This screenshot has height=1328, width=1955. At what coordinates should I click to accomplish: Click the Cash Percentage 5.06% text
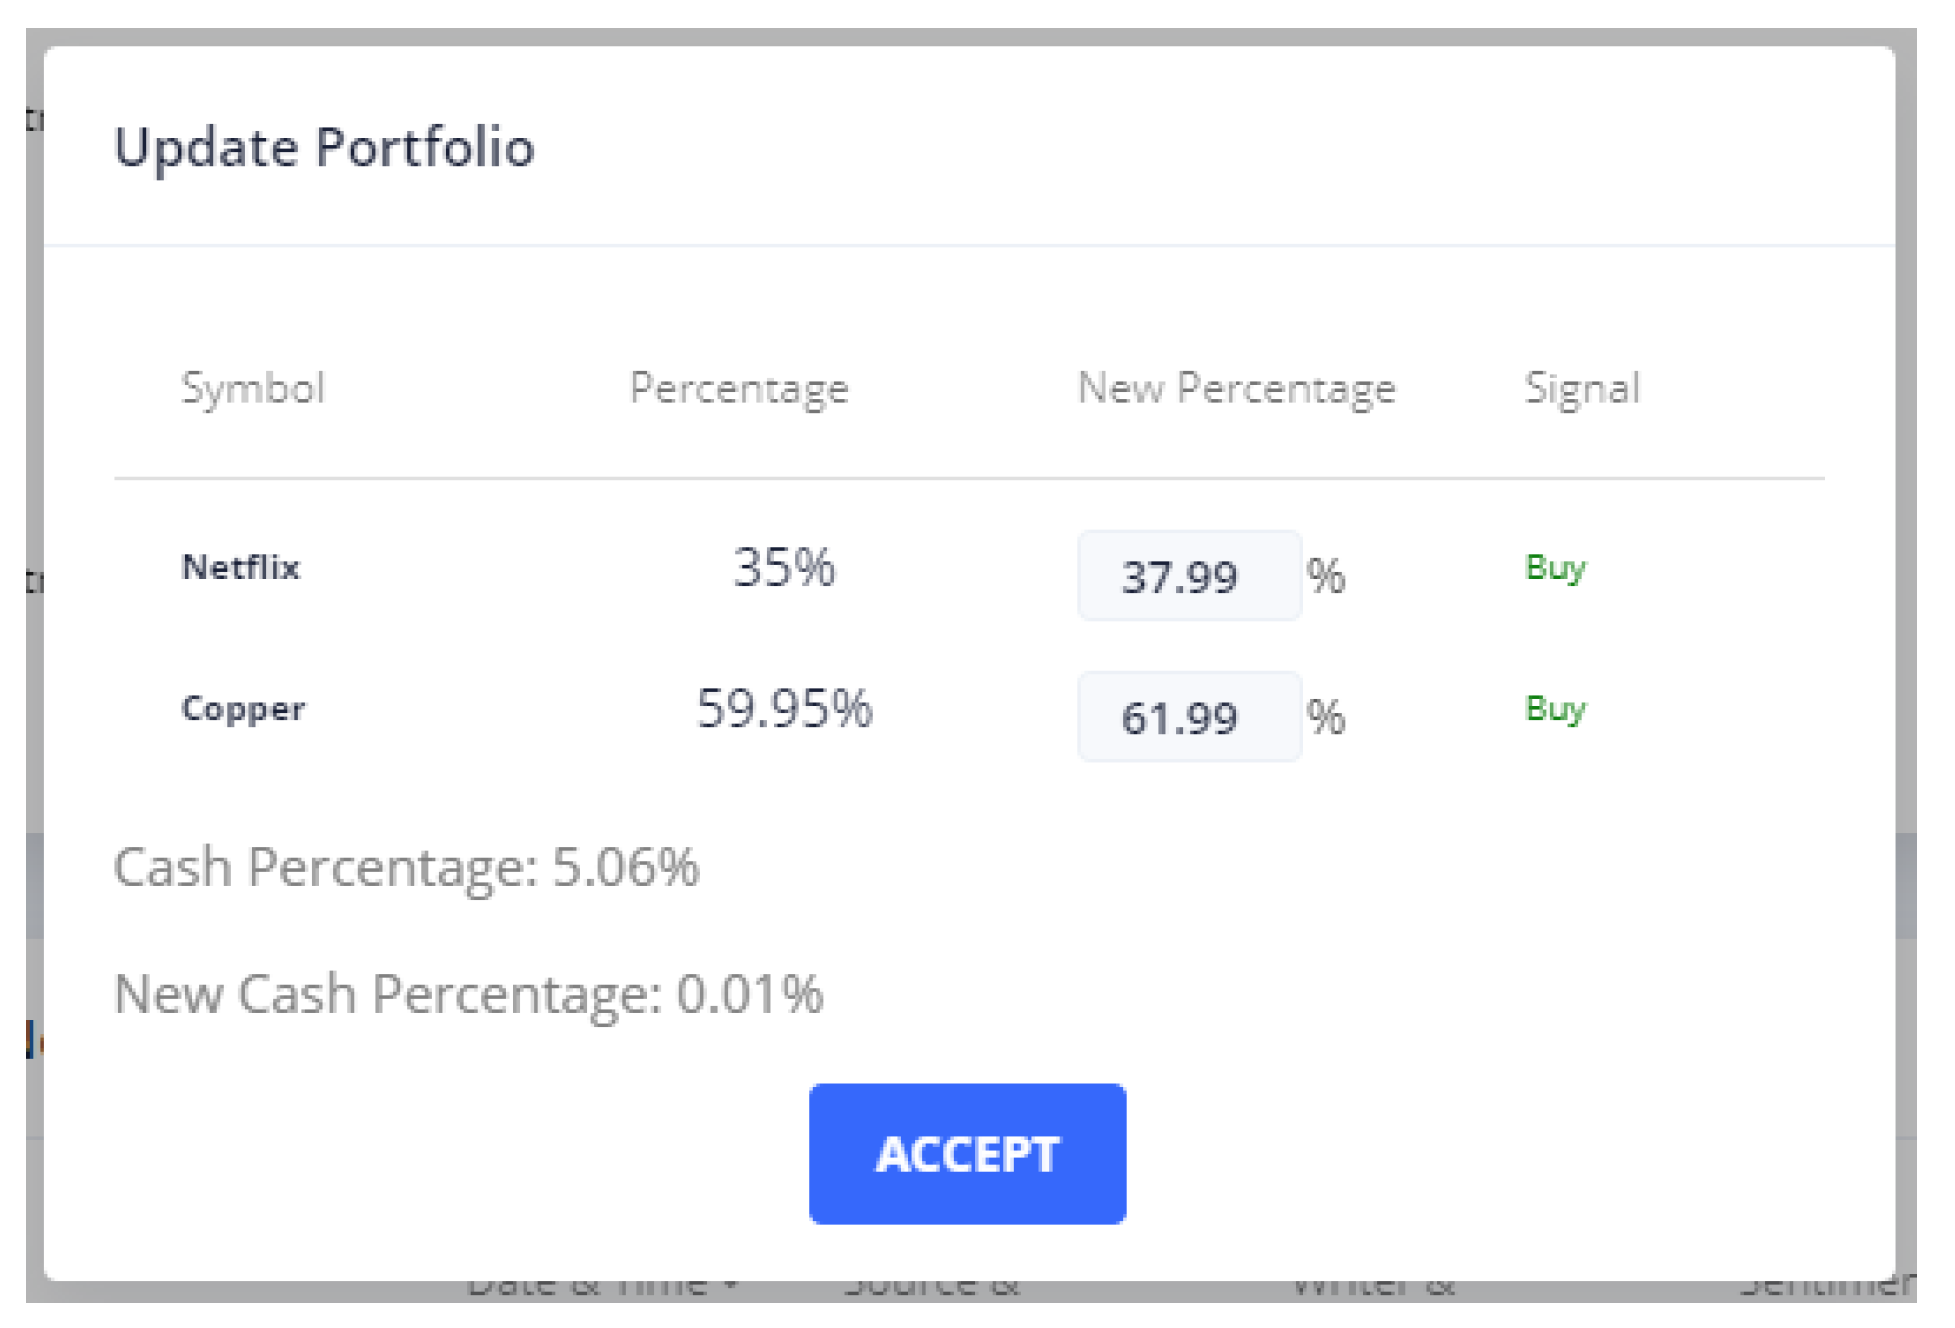(406, 867)
